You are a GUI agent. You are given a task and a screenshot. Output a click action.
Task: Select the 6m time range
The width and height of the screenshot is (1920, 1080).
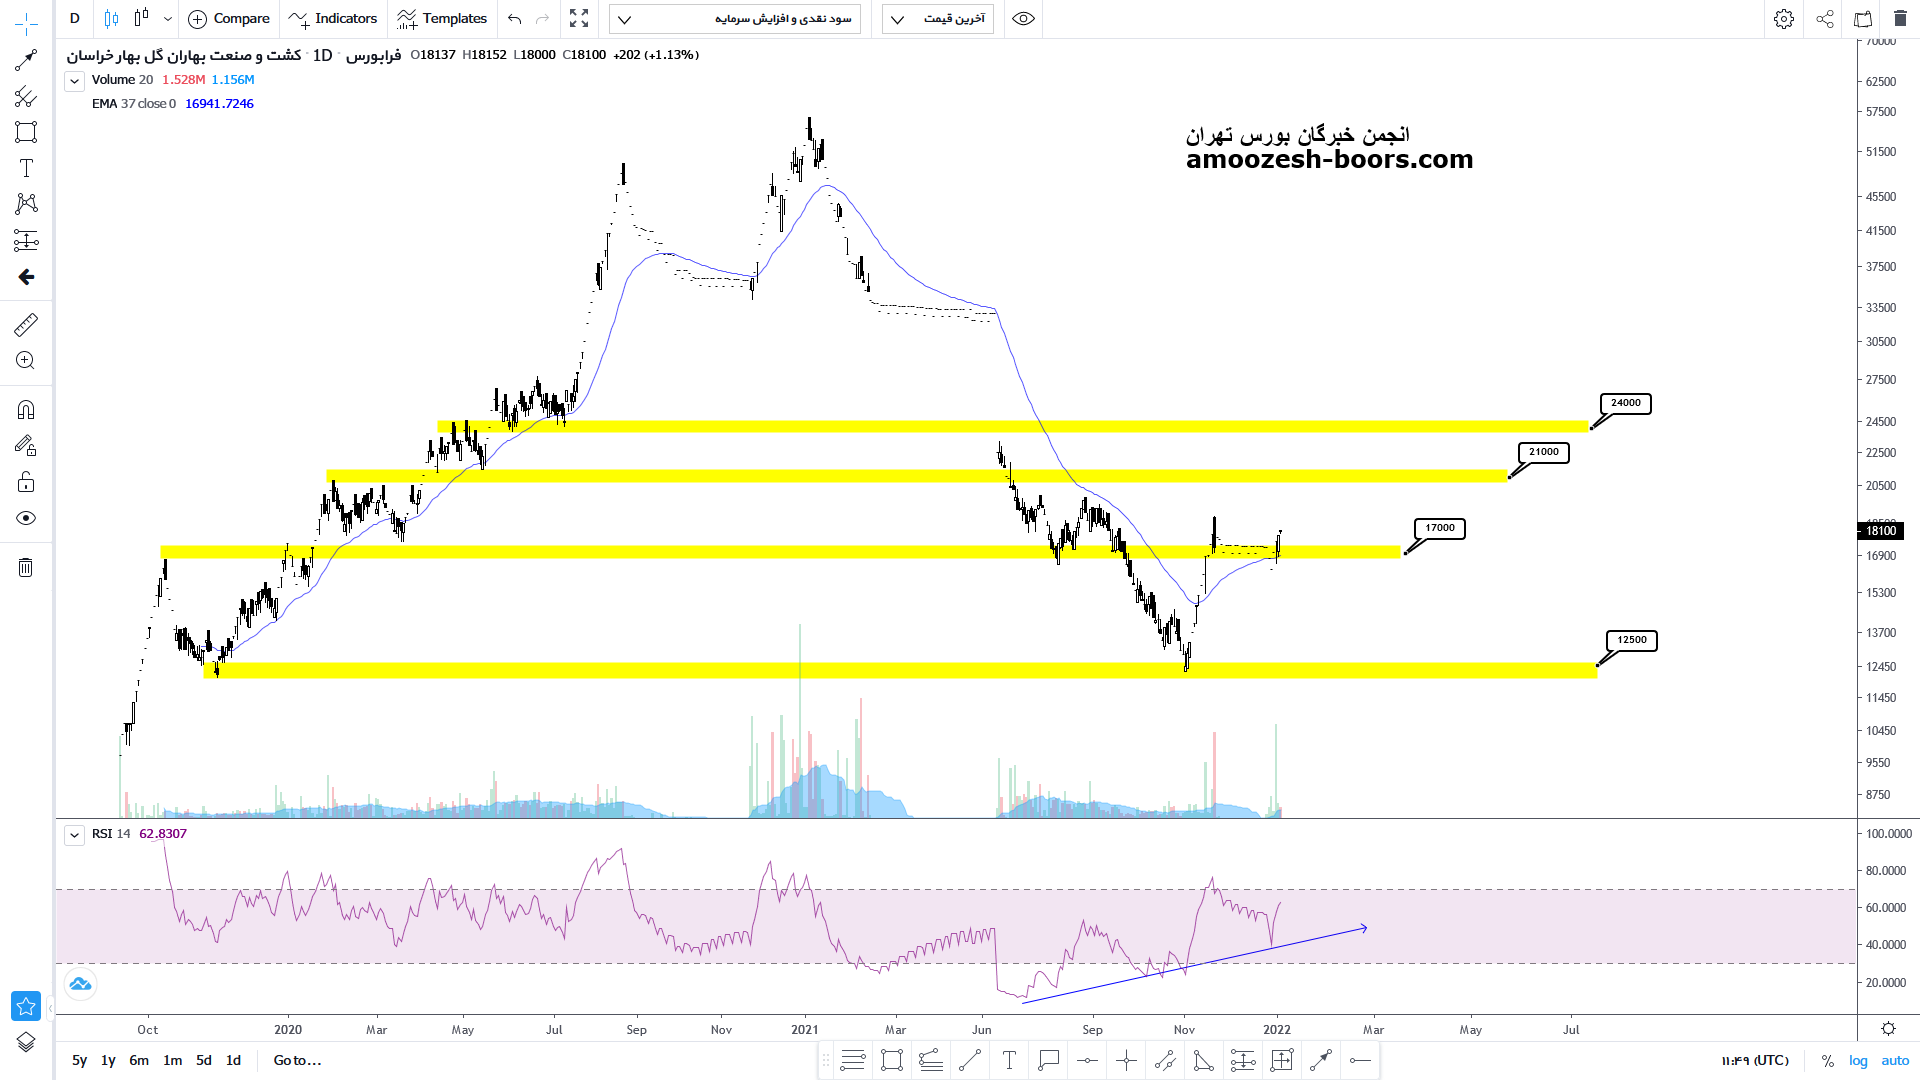click(139, 1060)
